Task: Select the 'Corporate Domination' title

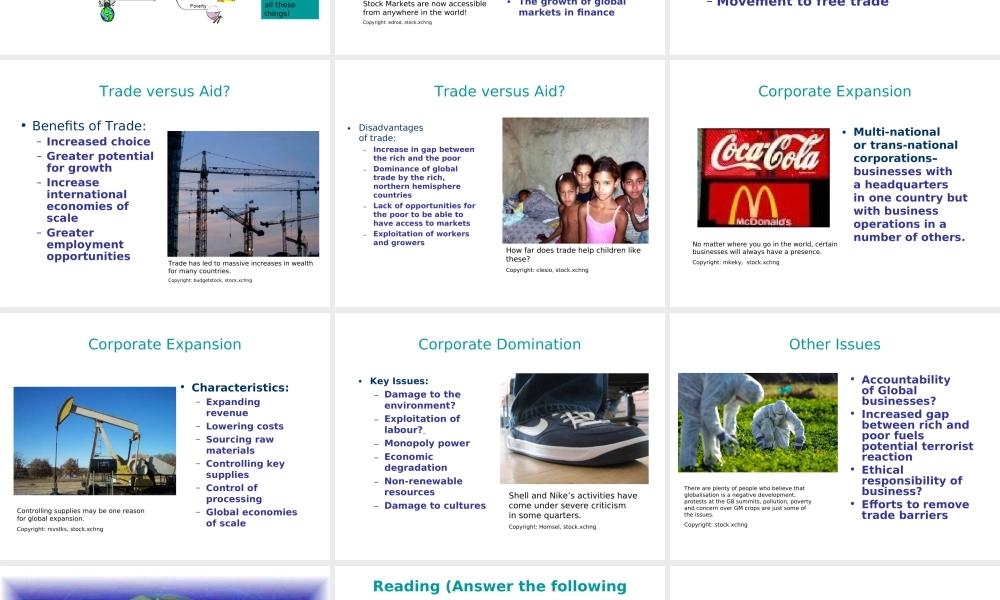Action: coord(500,344)
